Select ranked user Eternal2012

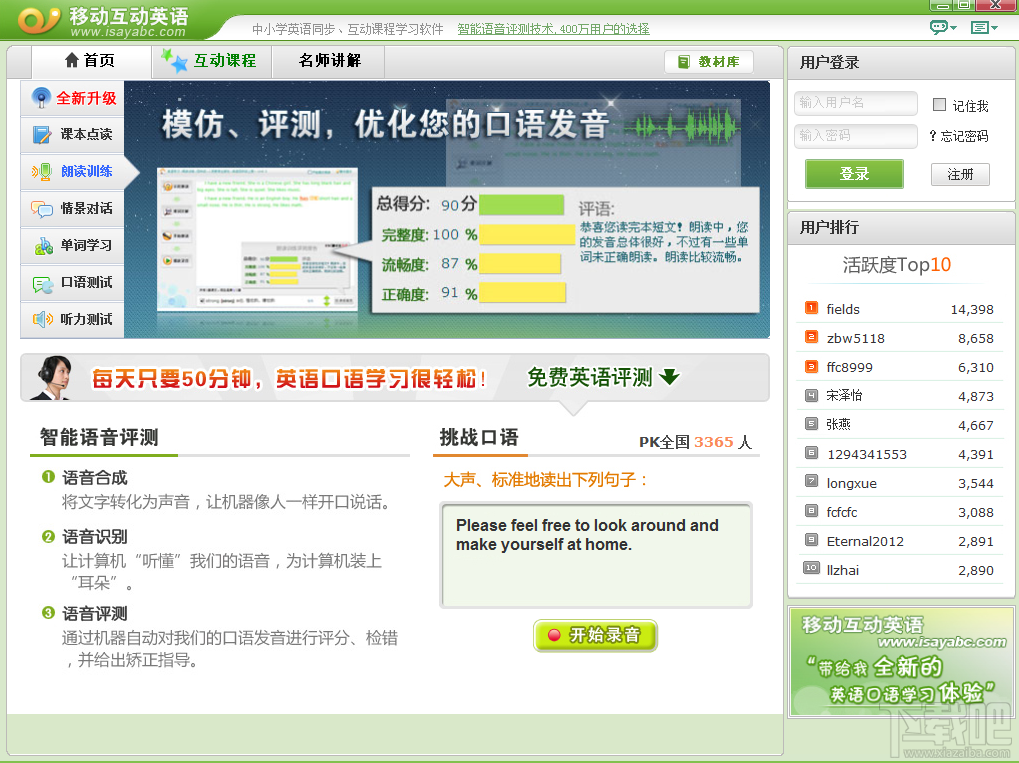pos(899,541)
